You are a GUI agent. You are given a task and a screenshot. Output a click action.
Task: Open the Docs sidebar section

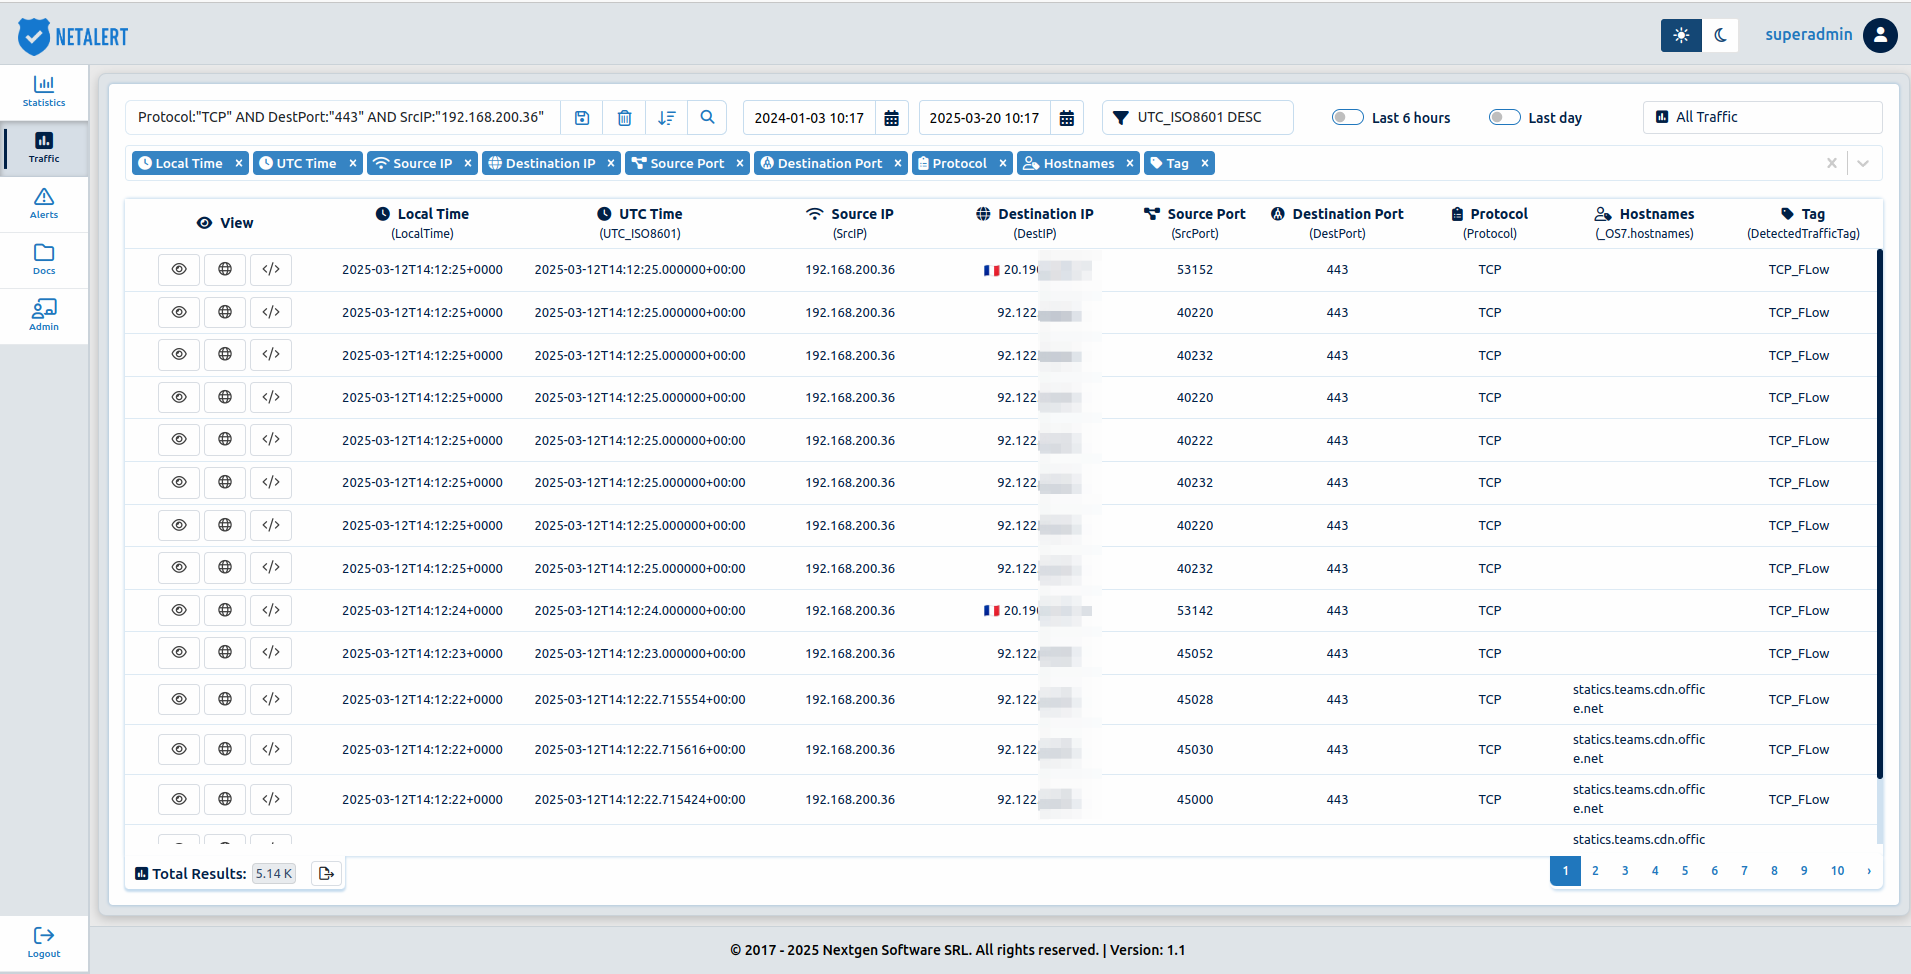coord(44,260)
